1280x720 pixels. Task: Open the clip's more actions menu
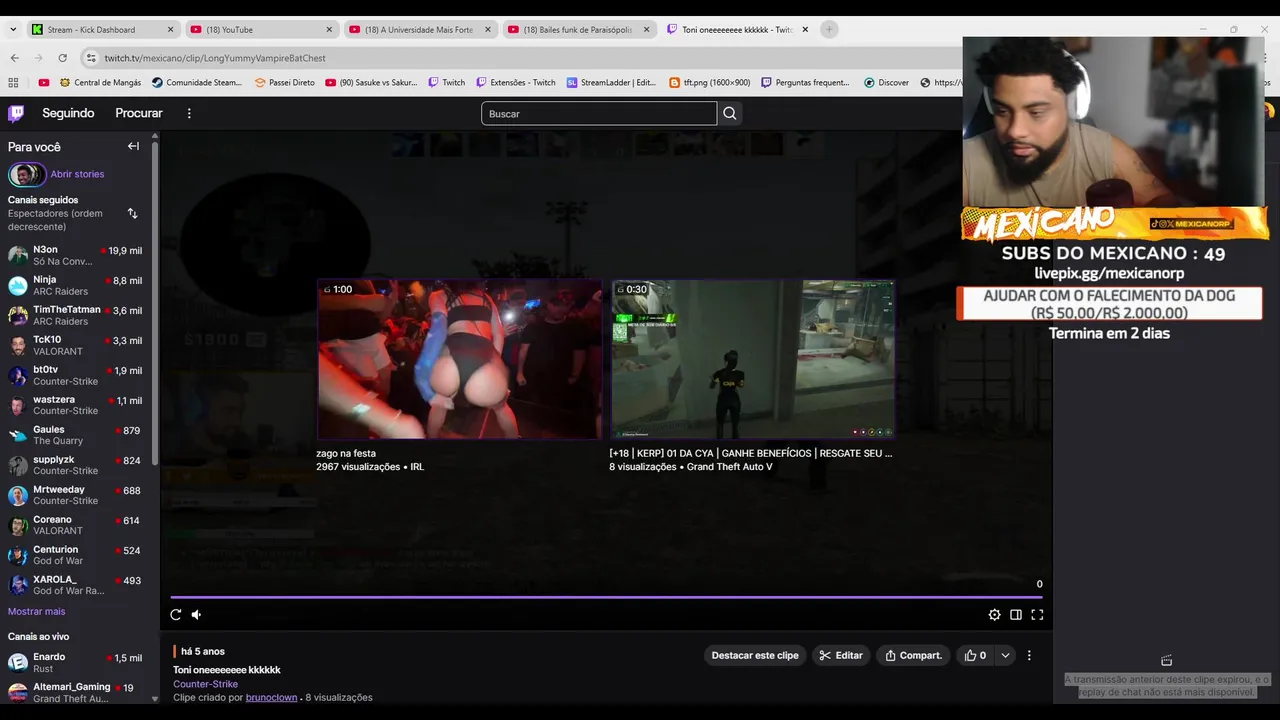tap(1029, 656)
